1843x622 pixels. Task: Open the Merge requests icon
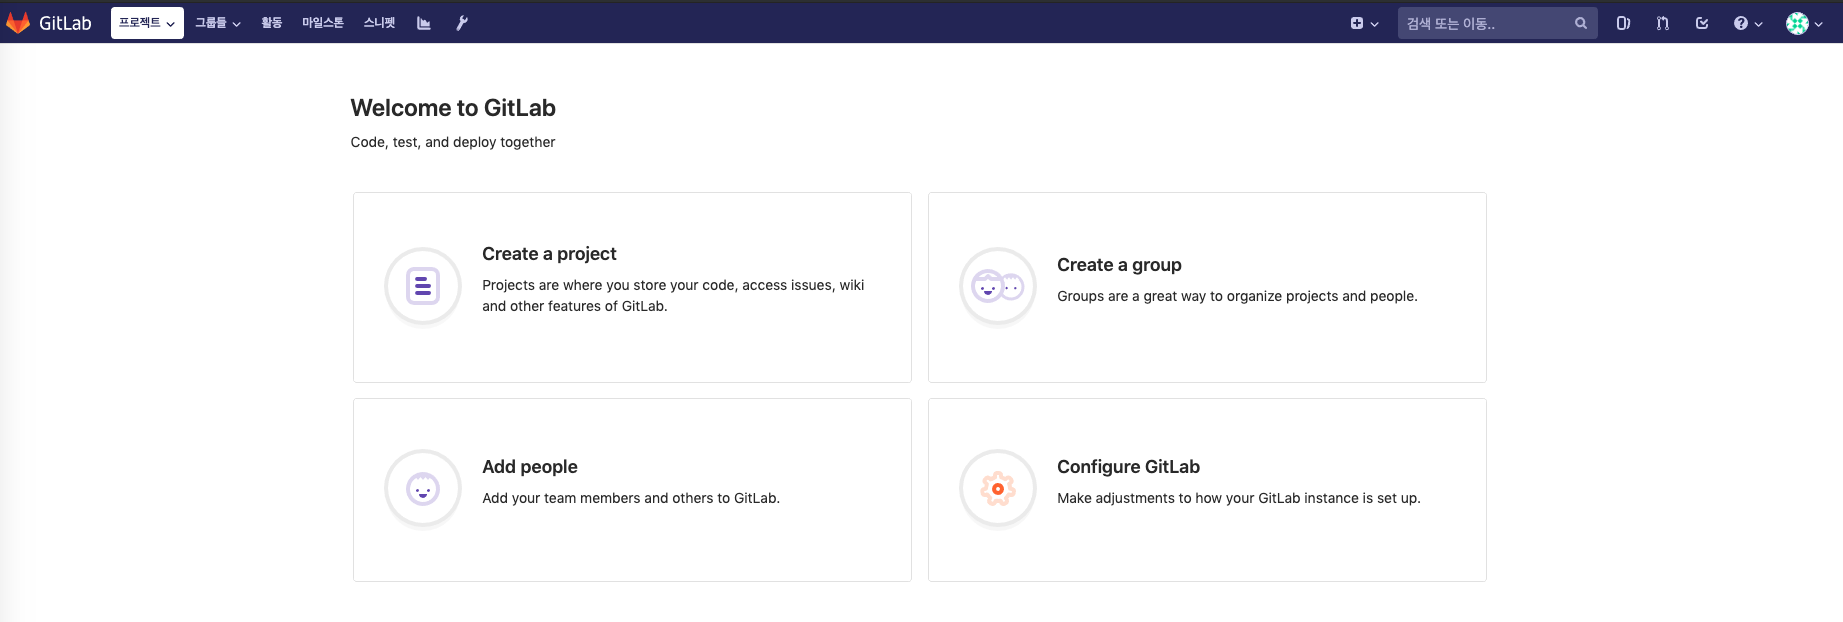[1662, 23]
